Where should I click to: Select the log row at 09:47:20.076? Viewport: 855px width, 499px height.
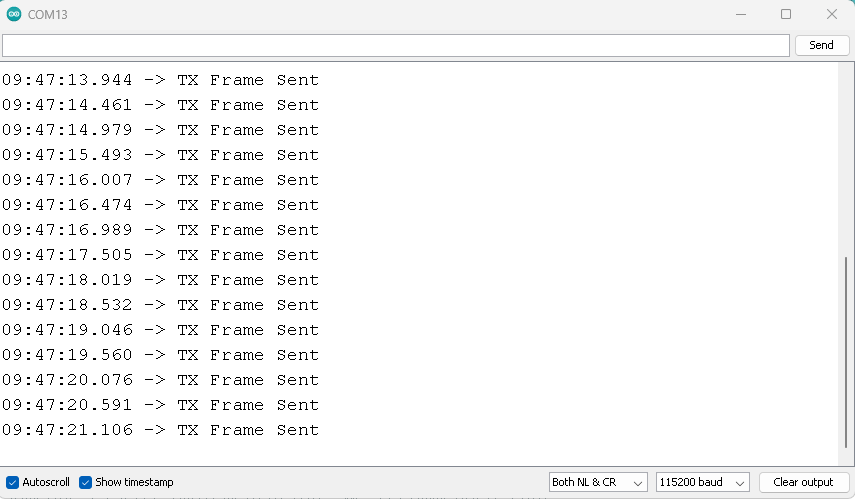coord(160,380)
